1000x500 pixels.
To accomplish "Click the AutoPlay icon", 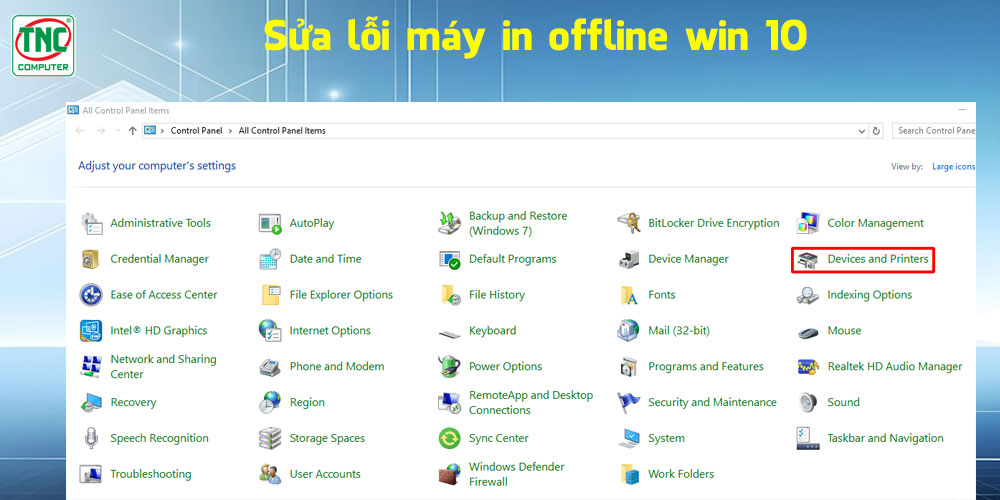I will pyautogui.click(x=270, y=223).
